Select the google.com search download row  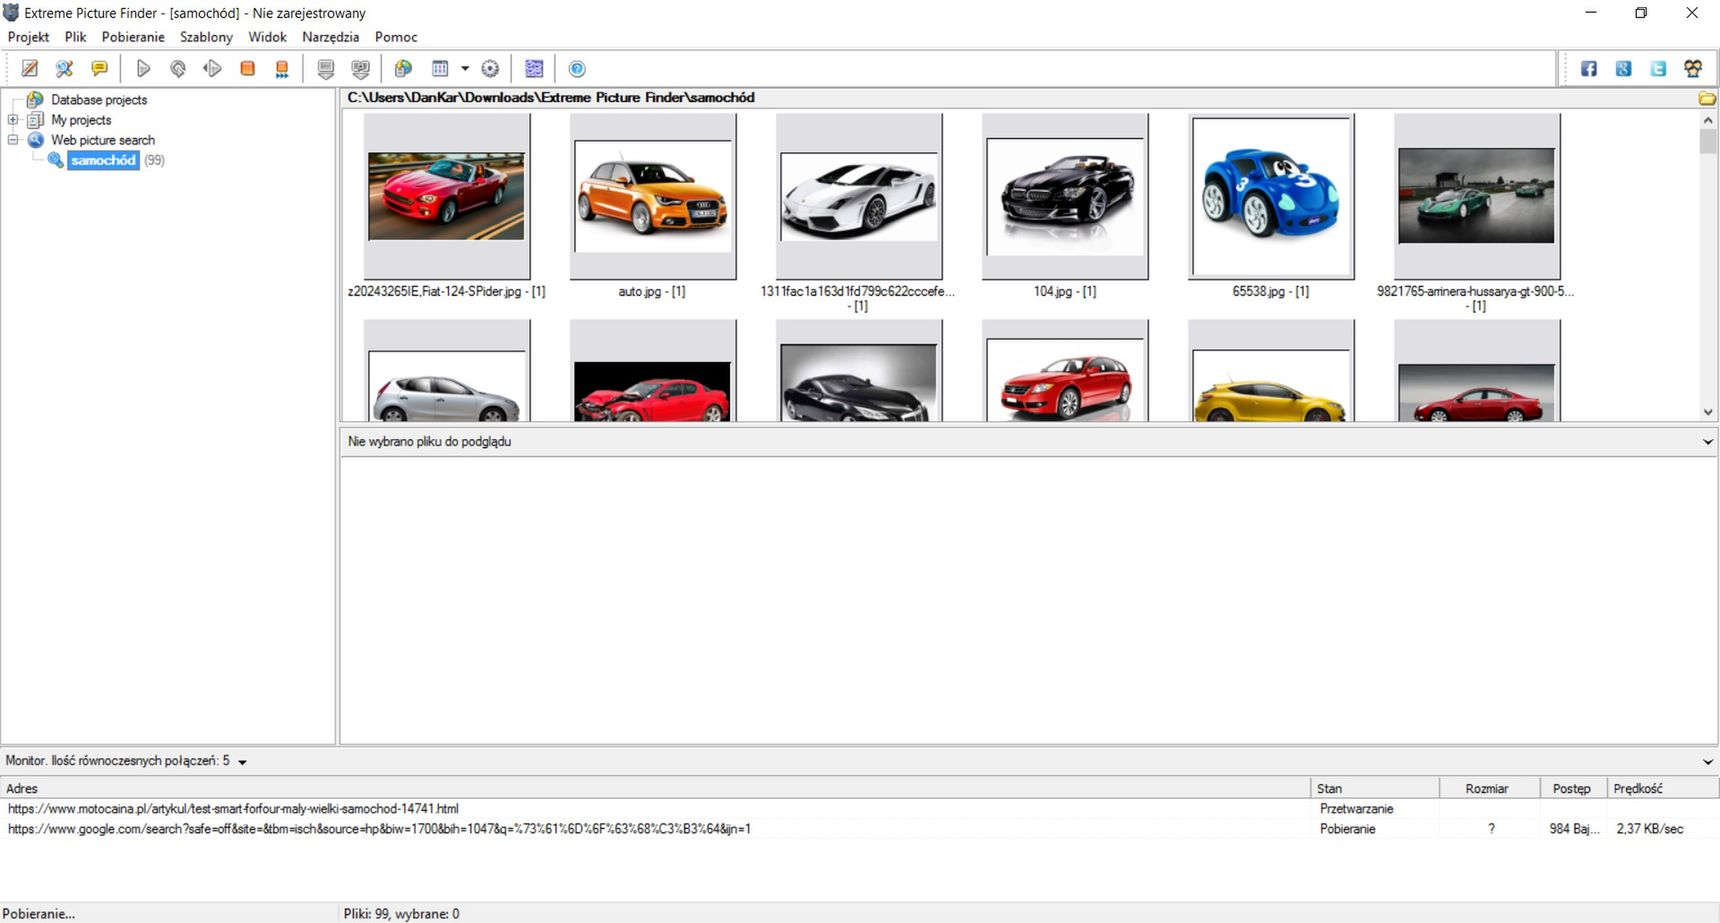(859, 829)
